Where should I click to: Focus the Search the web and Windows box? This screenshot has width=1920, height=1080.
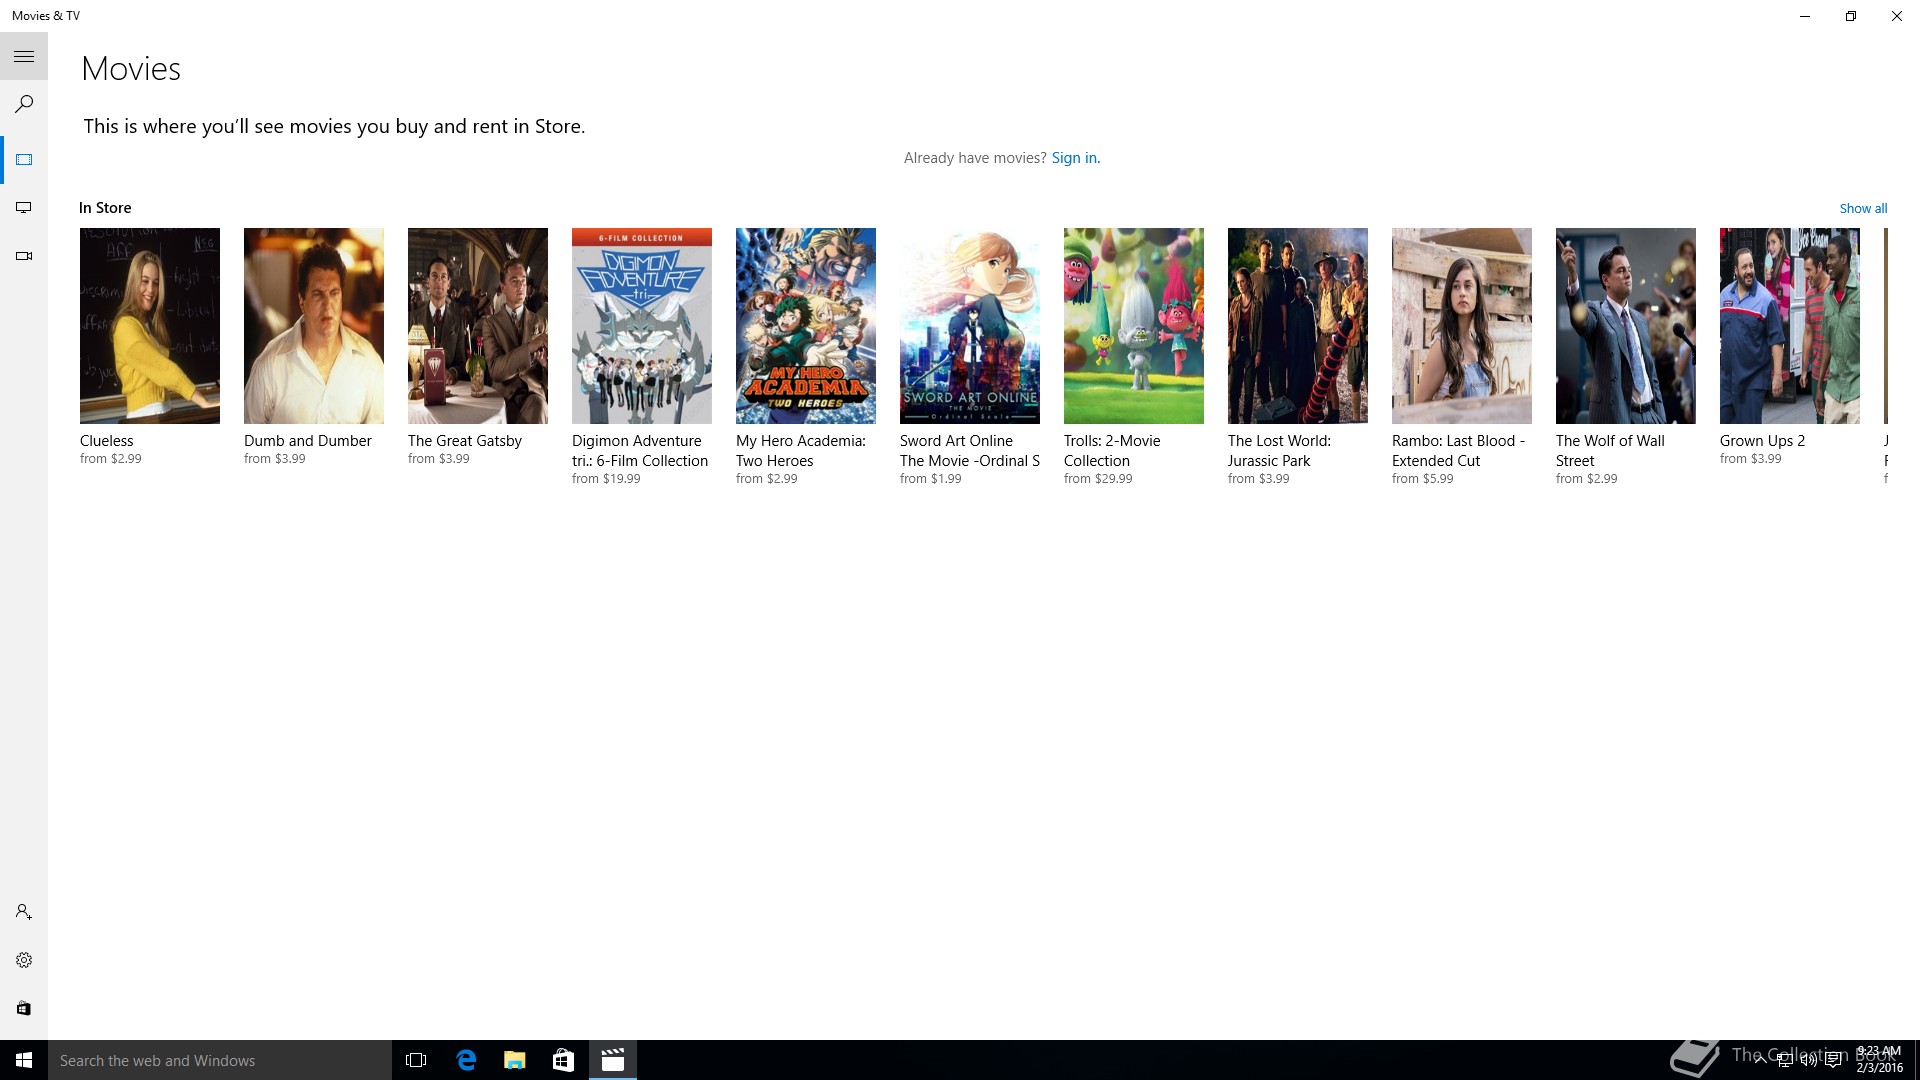click(x=220, y=1060)
